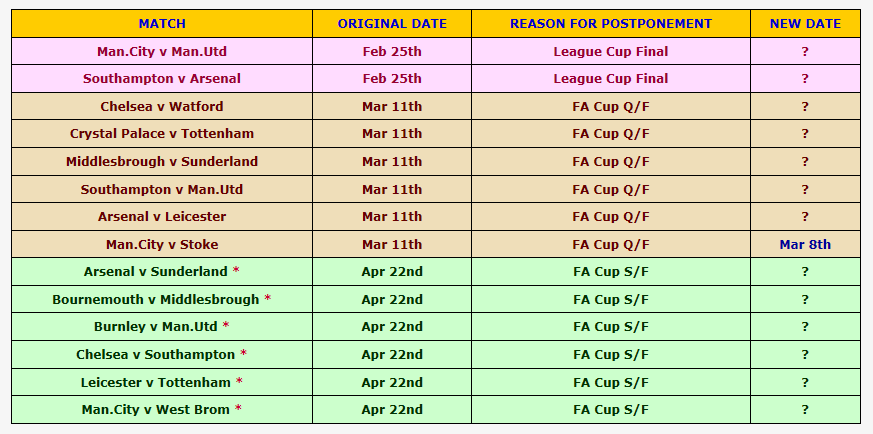Image resolution: width=873 pixels, height=434 pixels.
Task: Click the Man.City v West Brom match
Action: coord(155,409)
